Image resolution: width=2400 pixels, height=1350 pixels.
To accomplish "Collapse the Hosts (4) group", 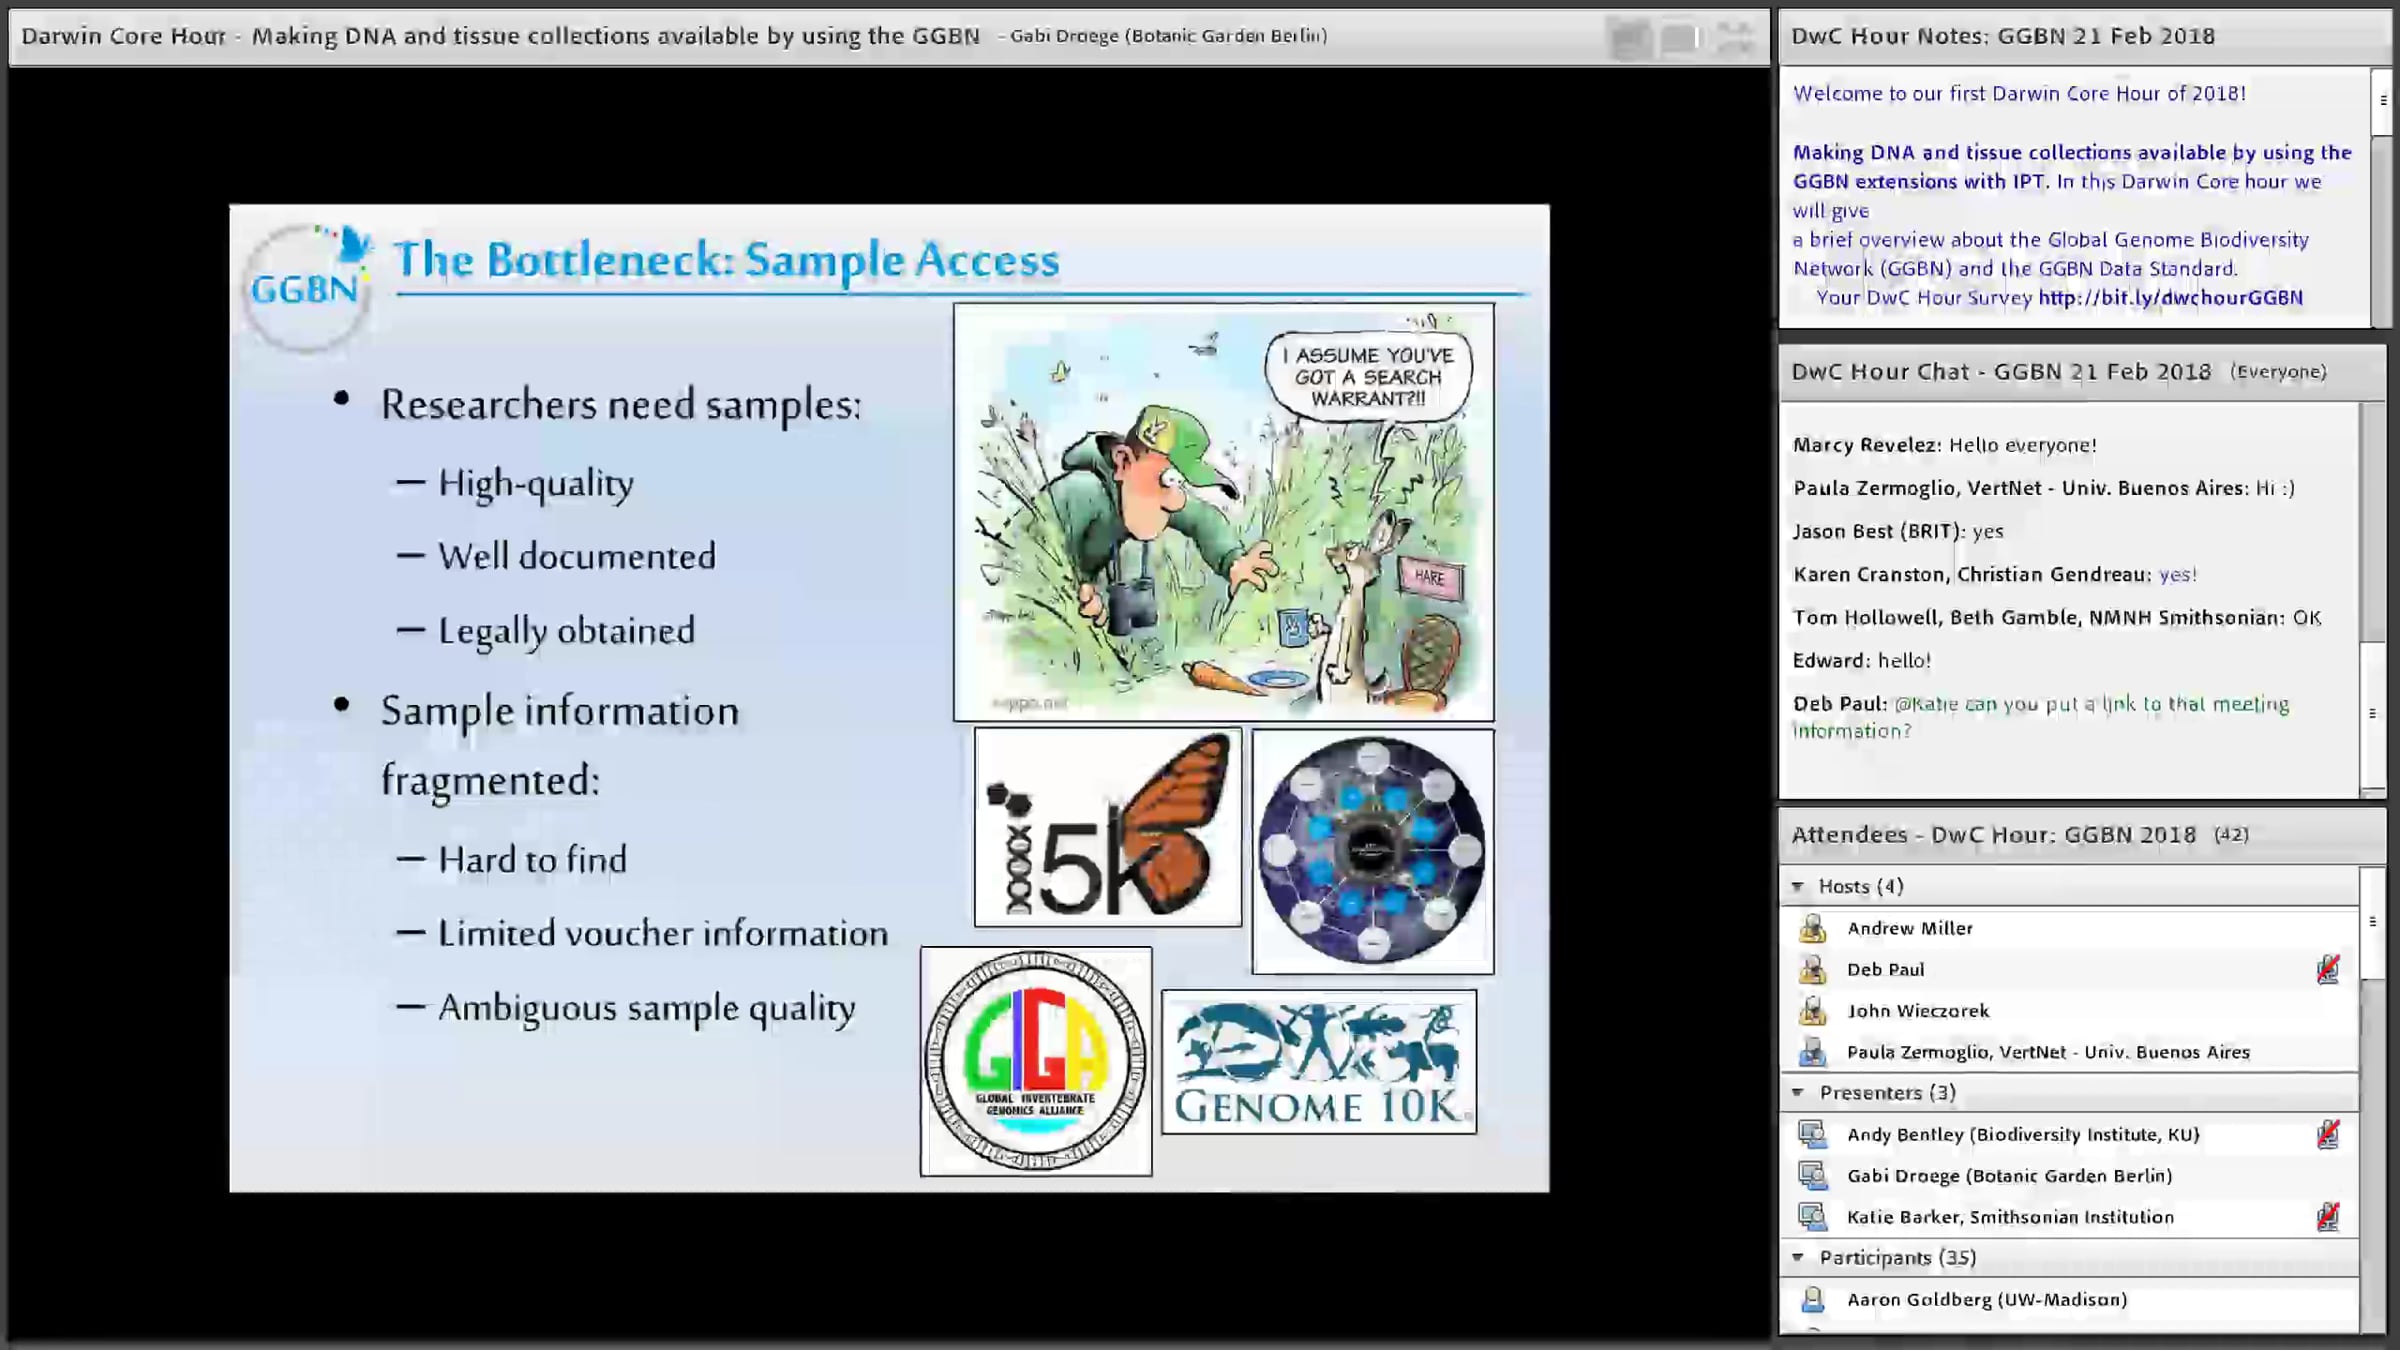I will coord(1798,887).
